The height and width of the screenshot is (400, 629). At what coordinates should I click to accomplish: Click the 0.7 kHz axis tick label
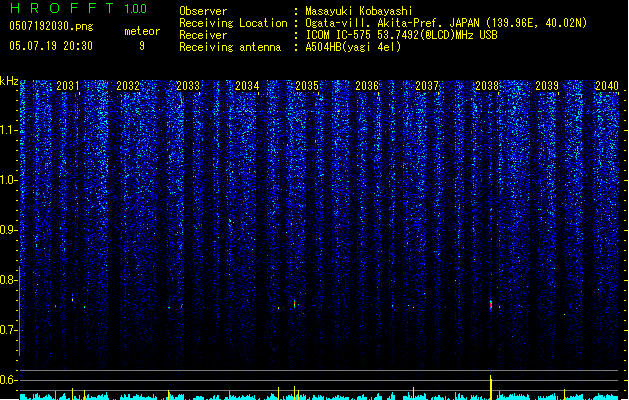[8, 330]
